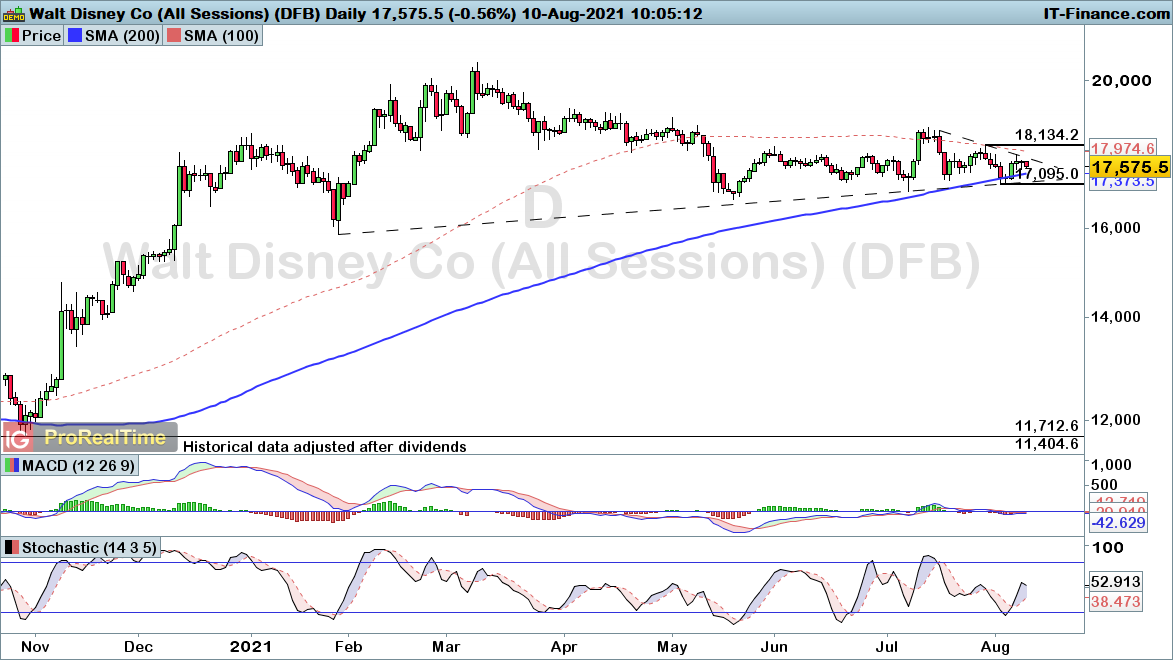Screen dimensions: 1173x660
Task: Click the 14,000 price axis label
Action: [1116, 317]
